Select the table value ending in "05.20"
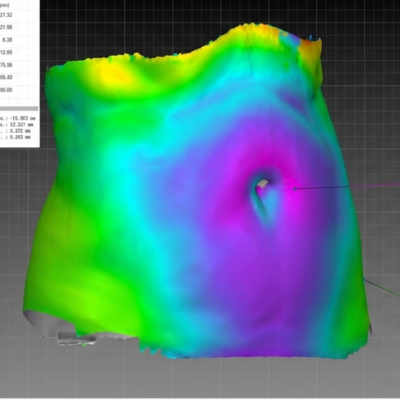Screen dimensions: 400x400 coord(7,90)
